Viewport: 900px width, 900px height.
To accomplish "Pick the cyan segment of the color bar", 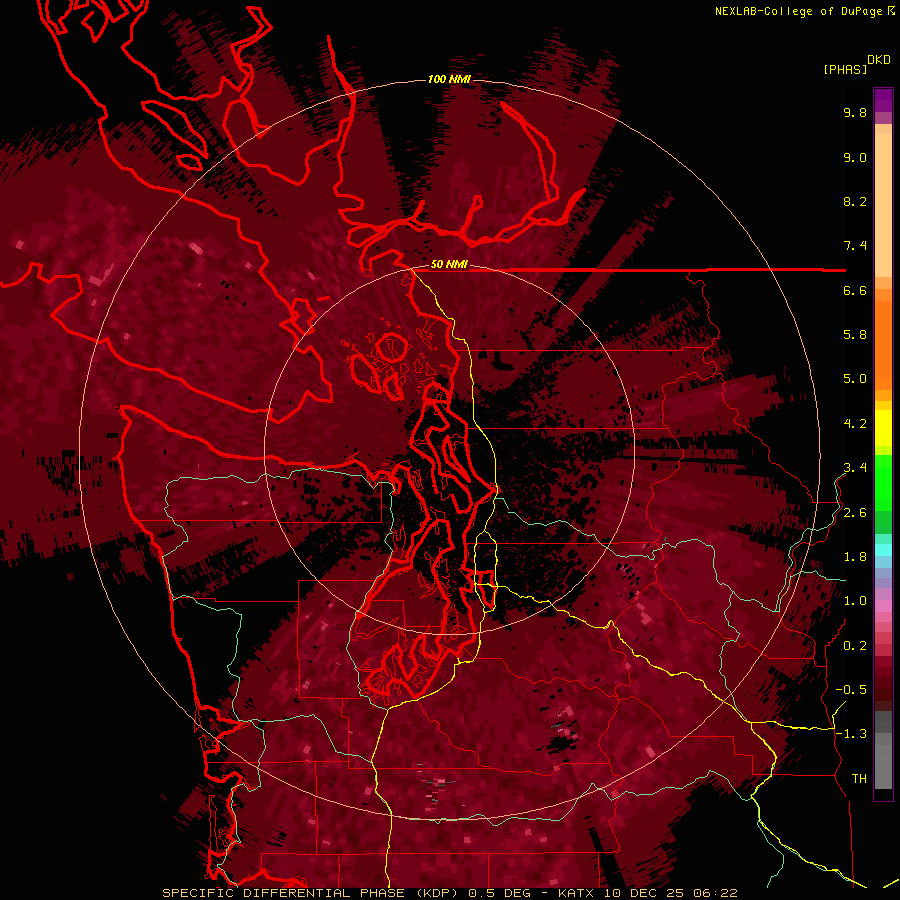I will (x=883, y=549).
